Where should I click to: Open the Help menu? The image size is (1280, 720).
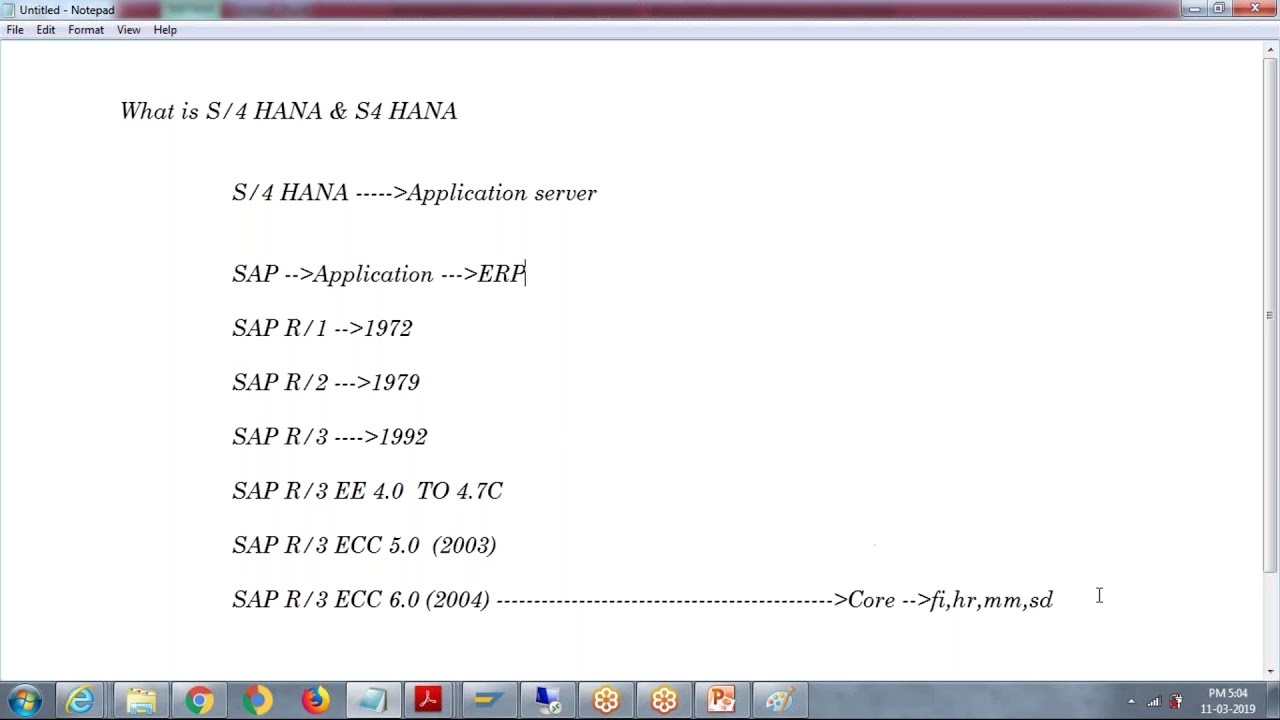click(x=165, y=30)
